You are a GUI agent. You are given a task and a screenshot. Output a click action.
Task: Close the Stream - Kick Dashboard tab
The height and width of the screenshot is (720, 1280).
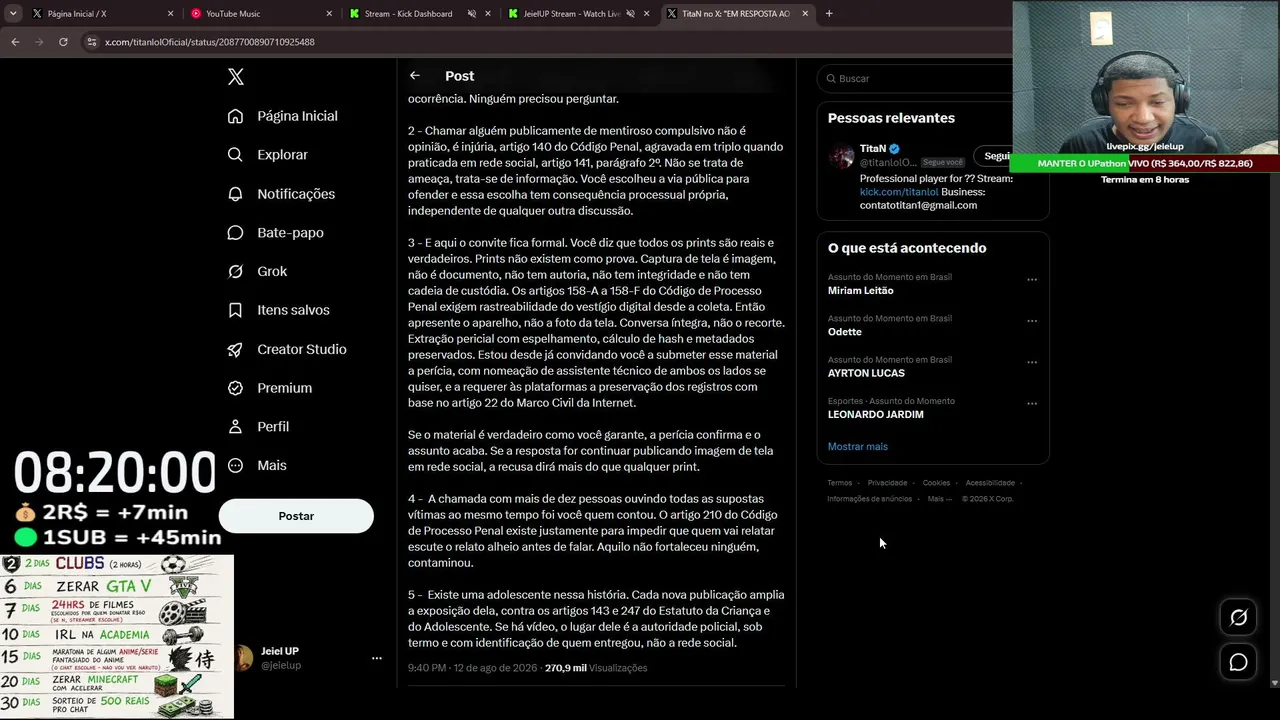click(487, 14)
